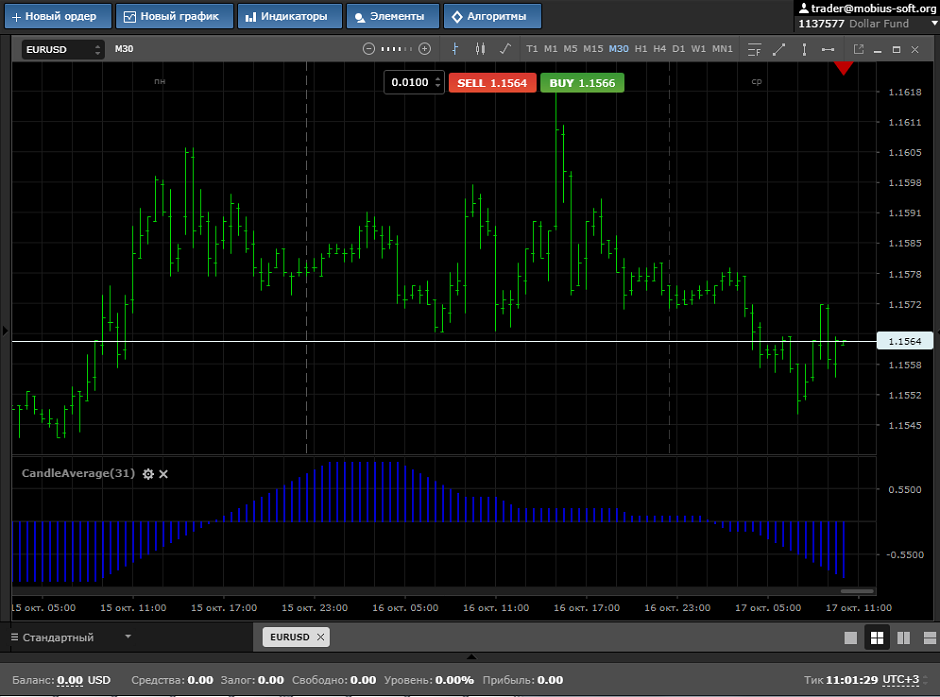This screenshot has width=940, height=697.
Task: Zoom out the chart with minus icon
Action: pos(369,49)
